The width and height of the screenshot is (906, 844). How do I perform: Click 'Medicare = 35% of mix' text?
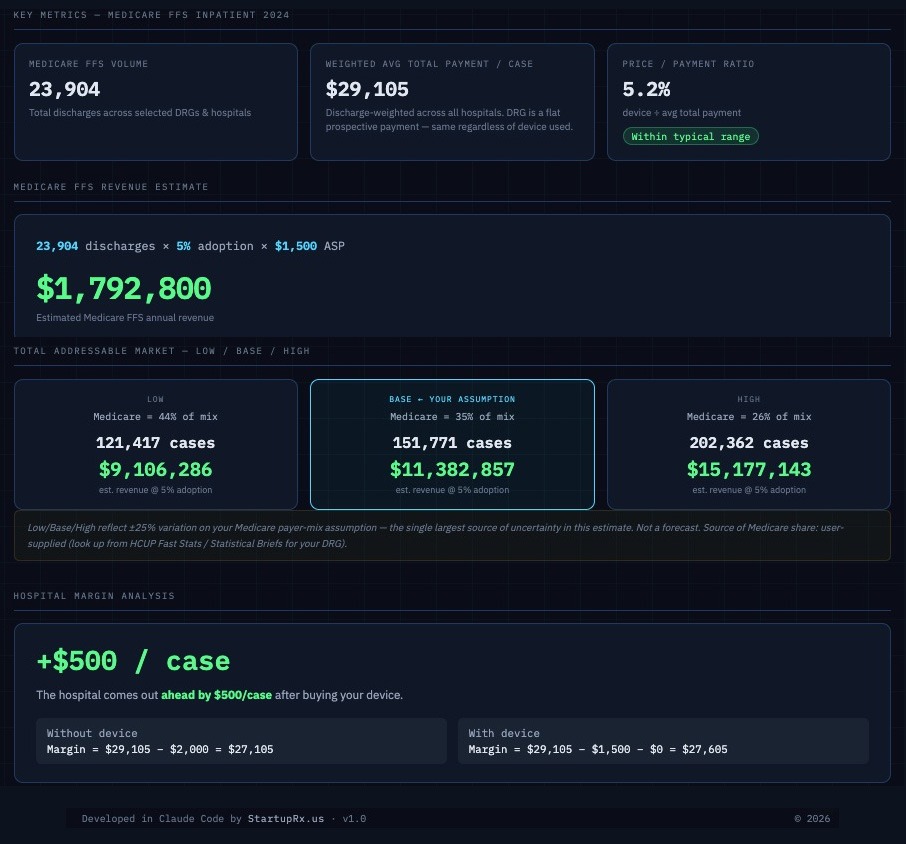452,417
